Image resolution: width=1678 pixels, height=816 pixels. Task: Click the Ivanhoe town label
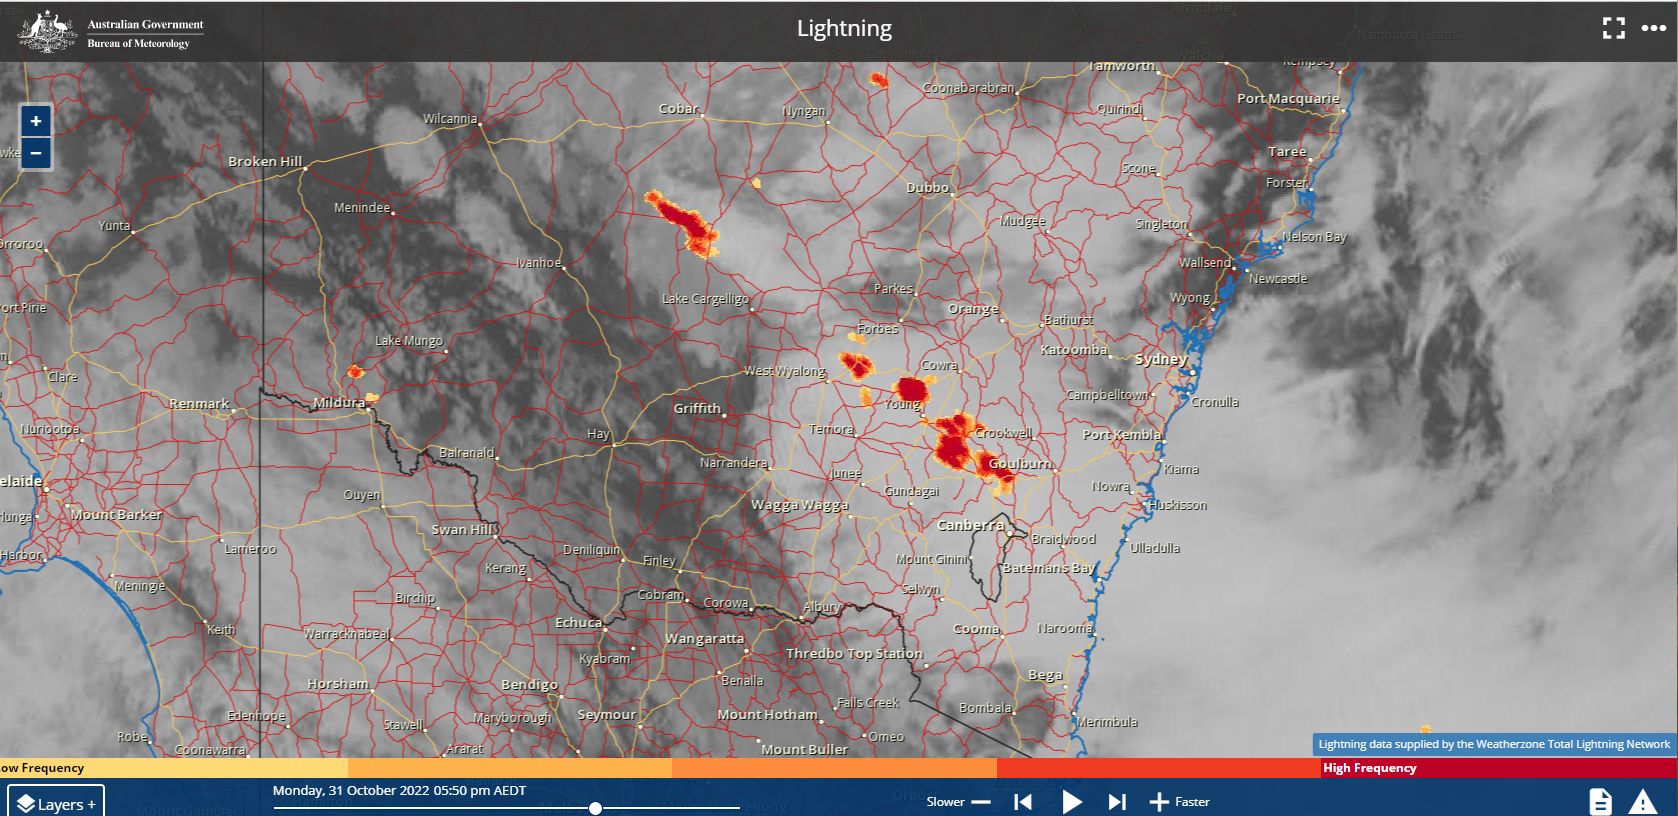pyautogui.click(x=538, y=262)
